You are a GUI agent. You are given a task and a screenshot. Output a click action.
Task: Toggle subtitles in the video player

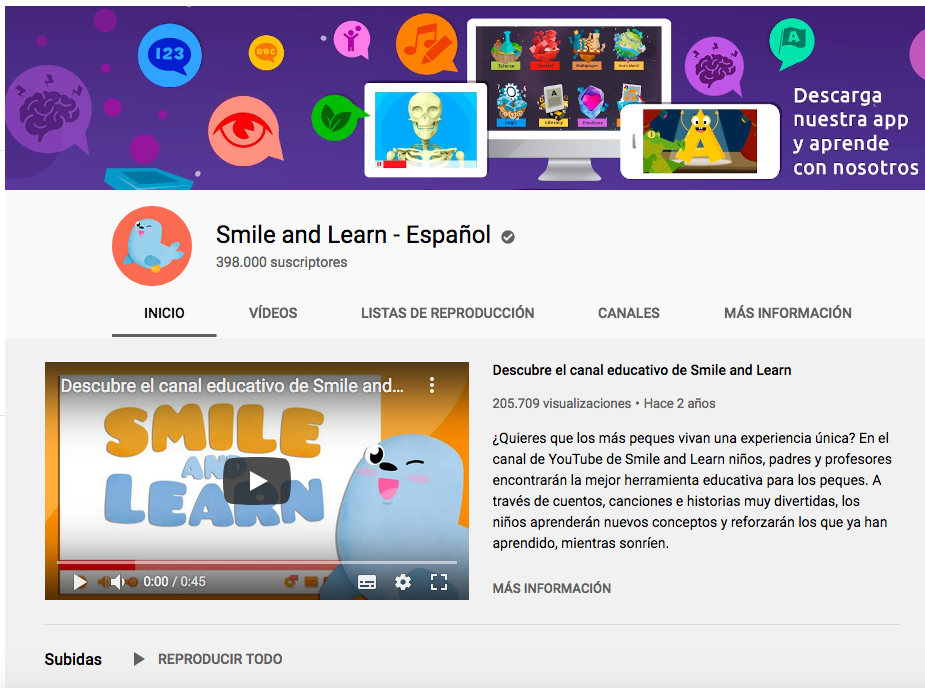(x=367, y=582)
